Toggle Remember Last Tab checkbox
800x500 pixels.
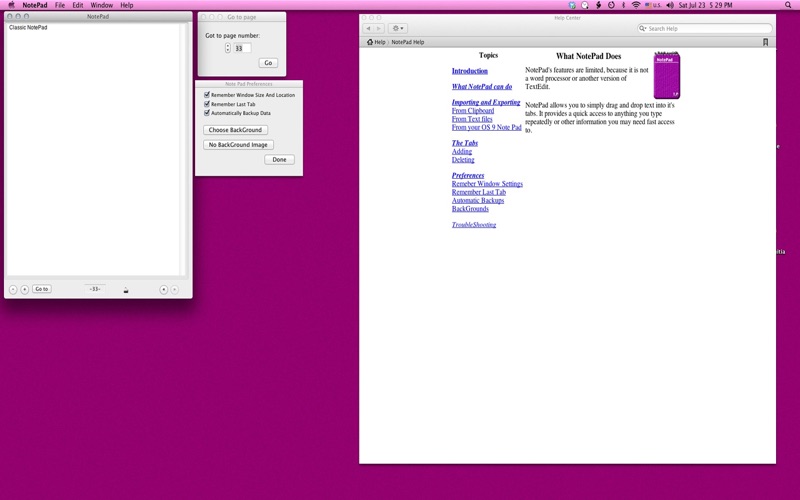[x=207, y=104]
